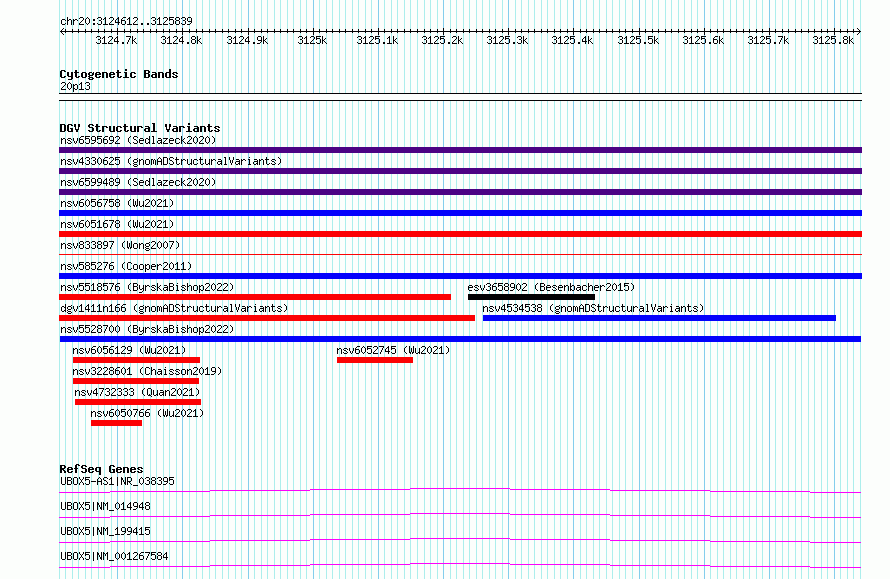
Task: Open dgv1411n166 (gnomADStructuralVariants) label
Action: tap(174, 308)
